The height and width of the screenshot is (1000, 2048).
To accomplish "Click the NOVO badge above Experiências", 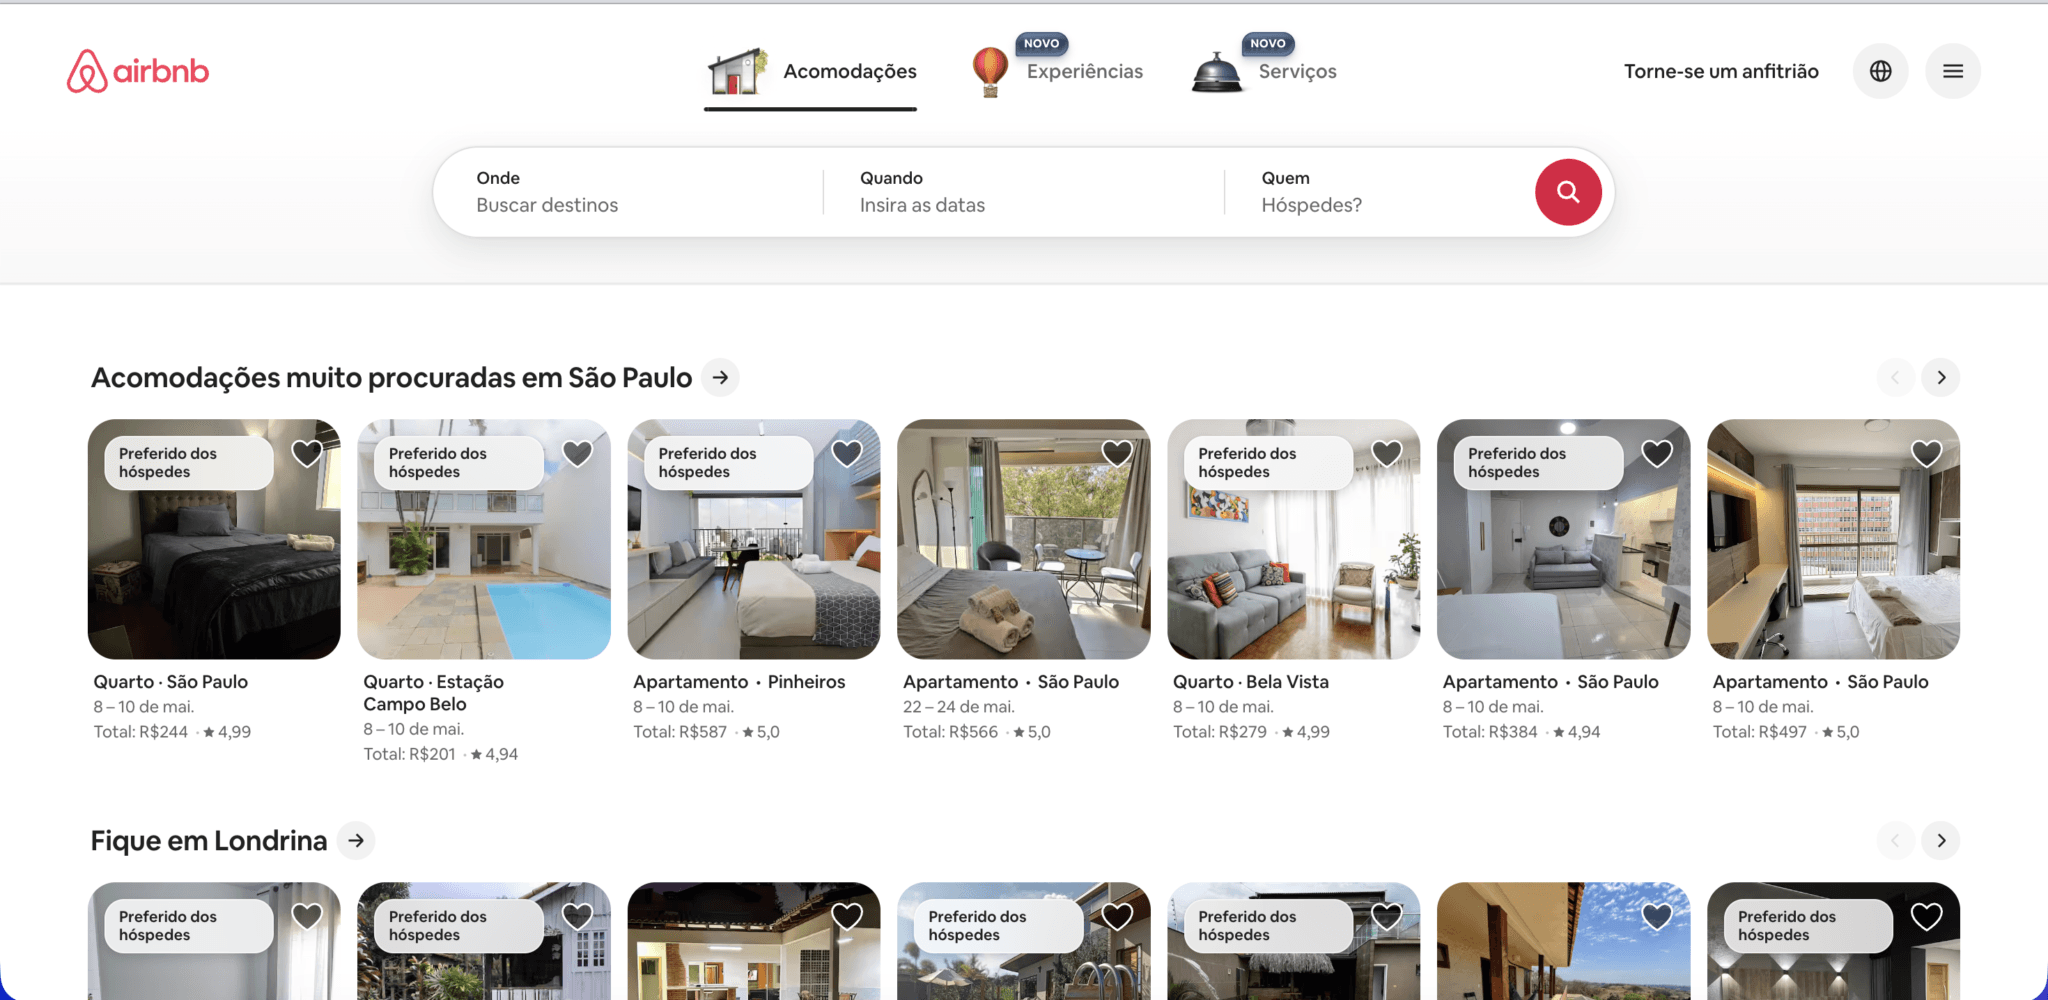I will [1042, 43].
